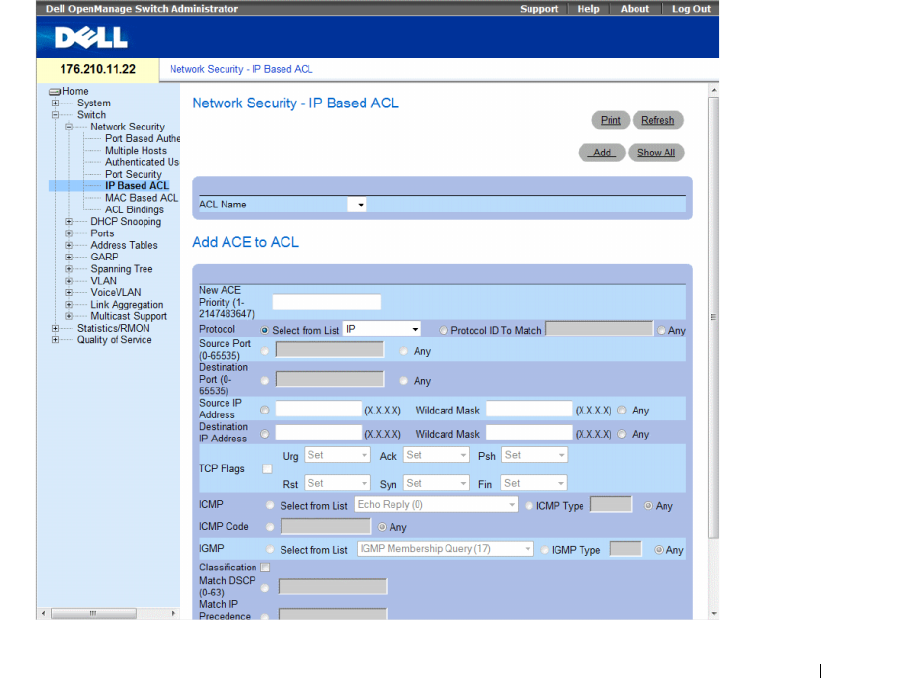The width and height of the screenshot is (900, 678).
Task: Open MAC Based ACL page
Action: pos(141,198)
